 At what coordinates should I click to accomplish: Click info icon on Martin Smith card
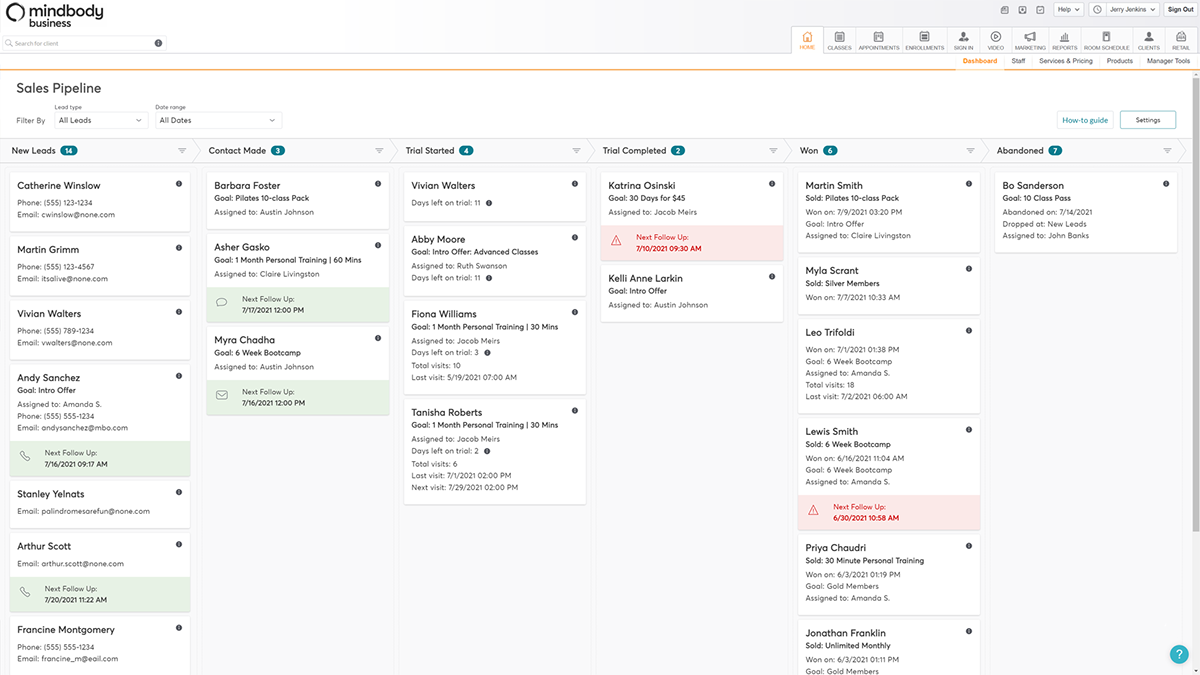[x=968, y=184]
